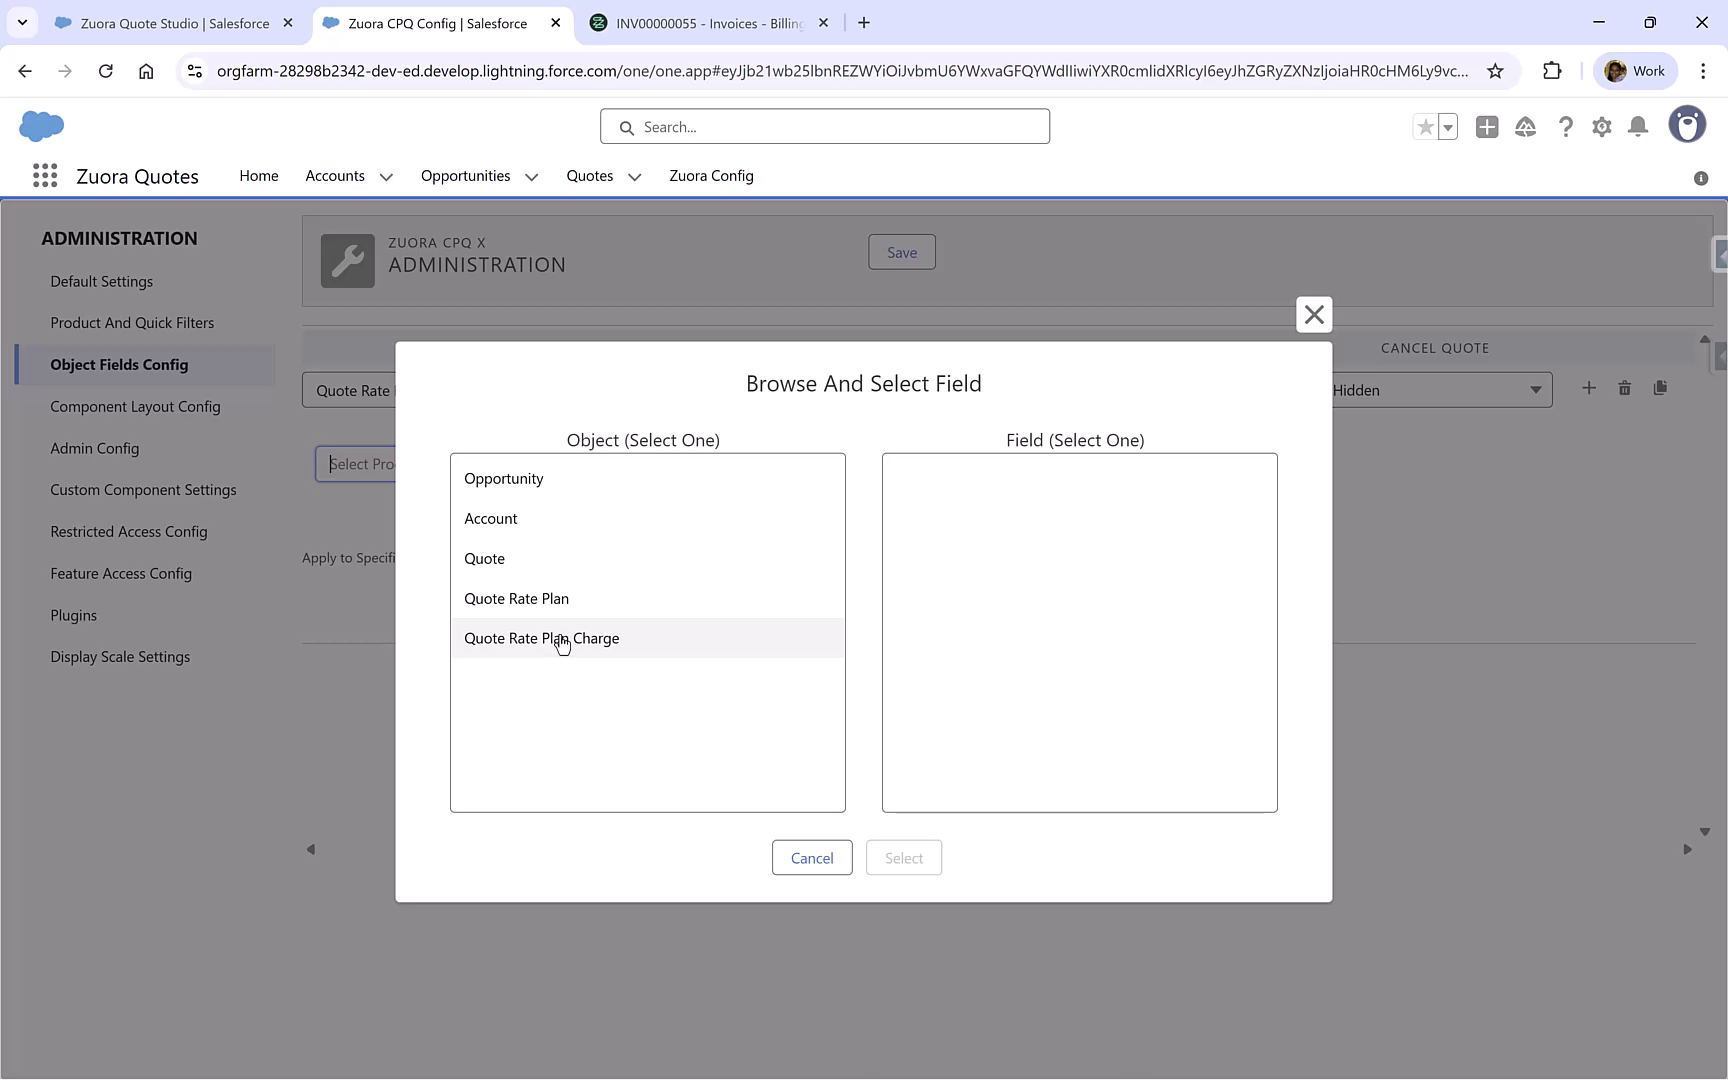Image resolution: width=1728 pixels, height=1080 pixels.
Task: Switch to the Zuora Config tab
Action: point(711,175)
